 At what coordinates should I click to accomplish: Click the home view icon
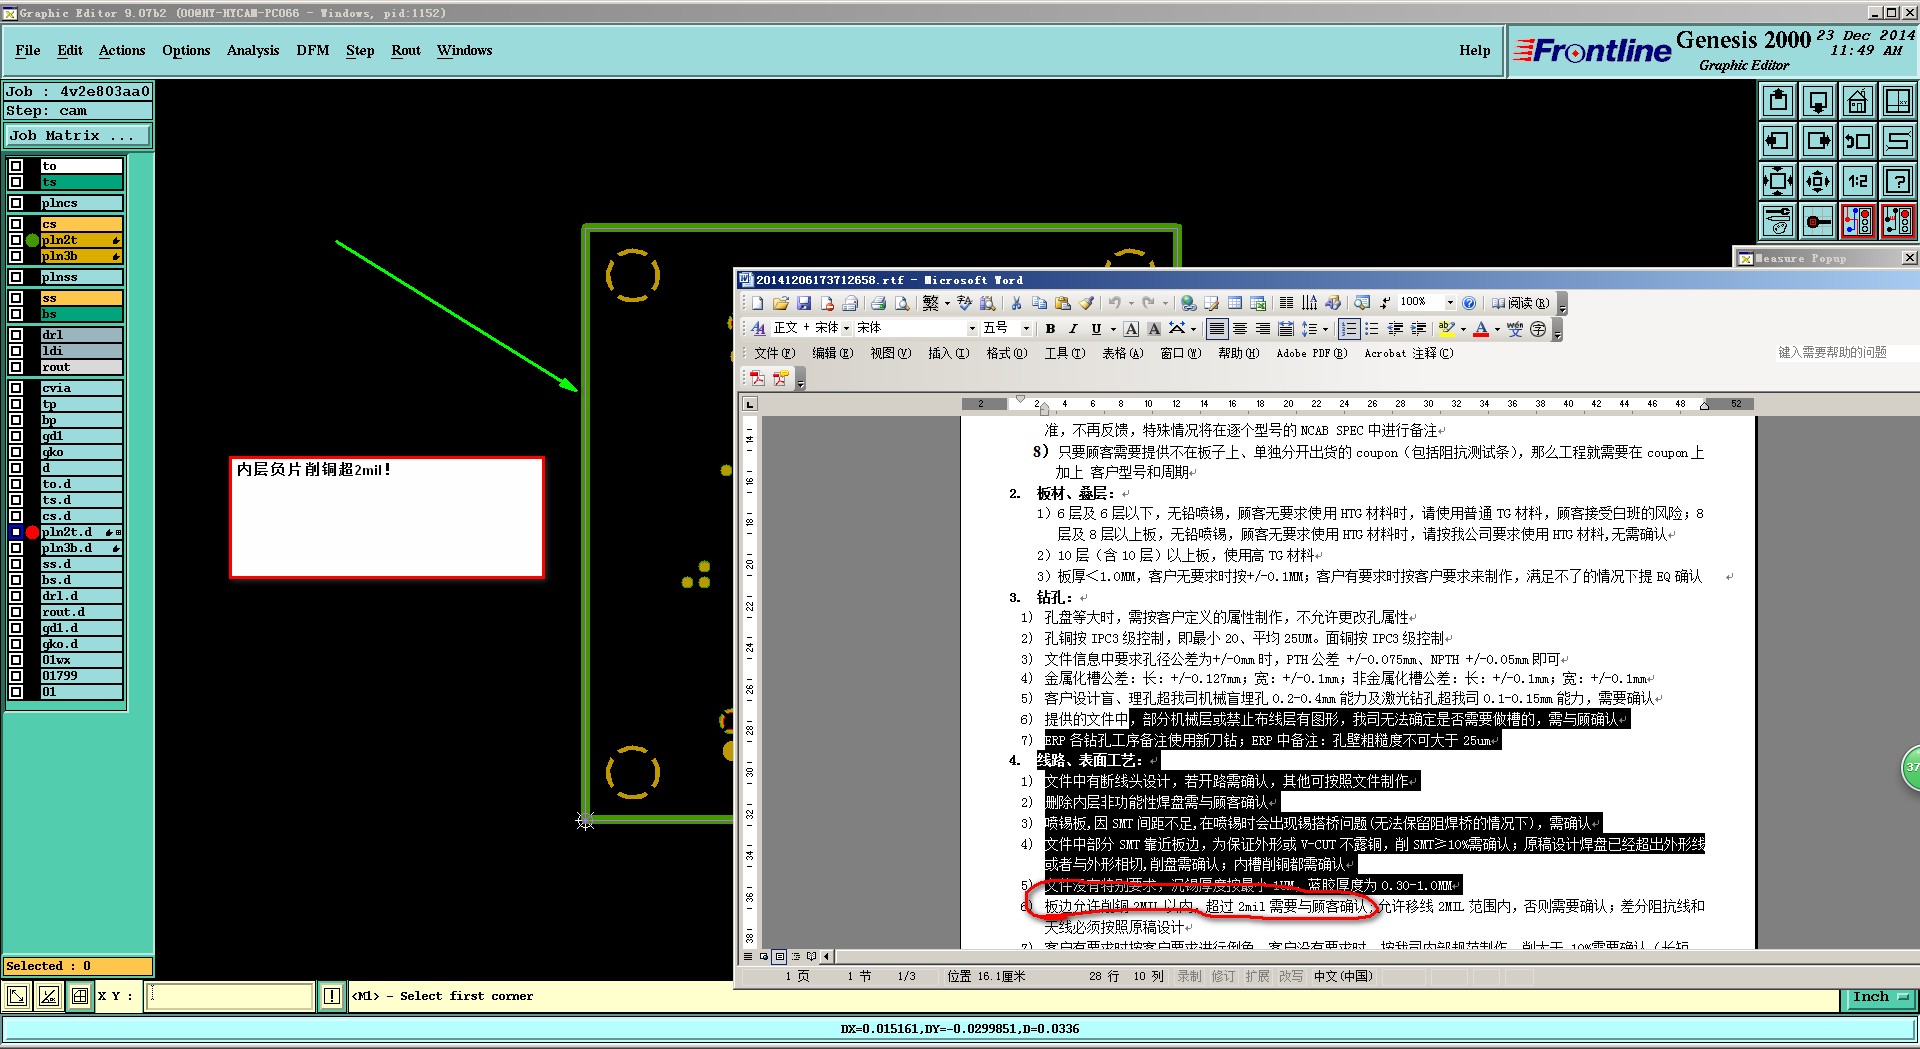[x=1858, y=101]
